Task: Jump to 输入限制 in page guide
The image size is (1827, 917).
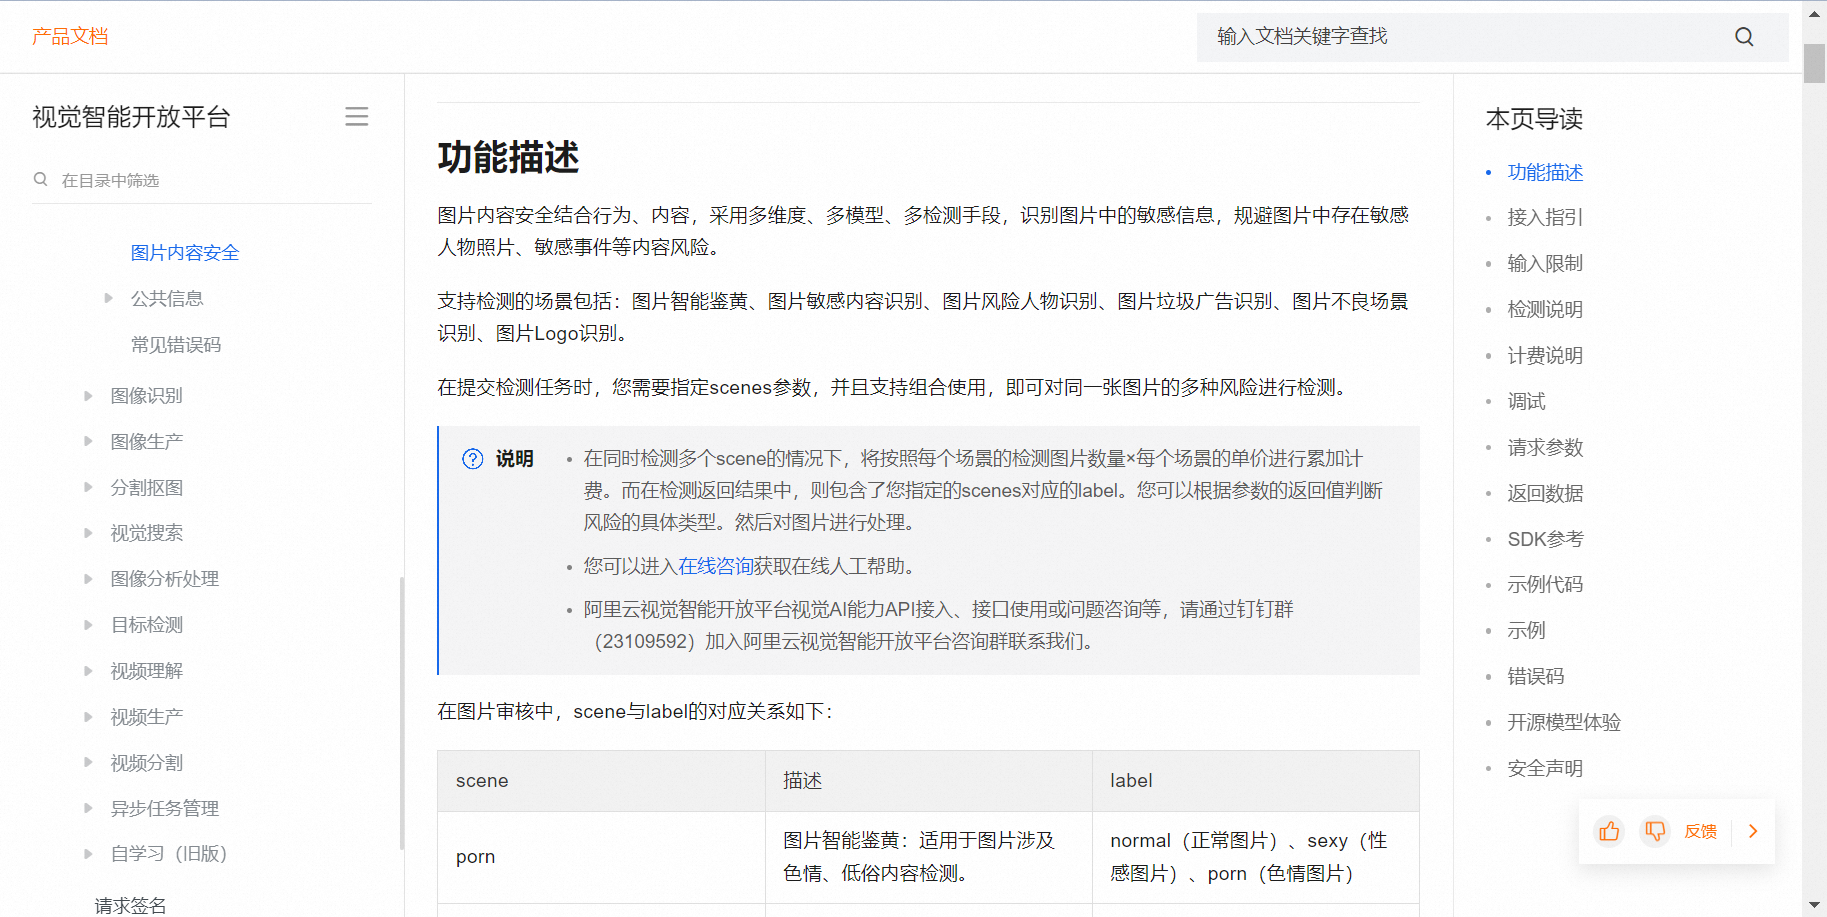Action: tap(1545, 263)
